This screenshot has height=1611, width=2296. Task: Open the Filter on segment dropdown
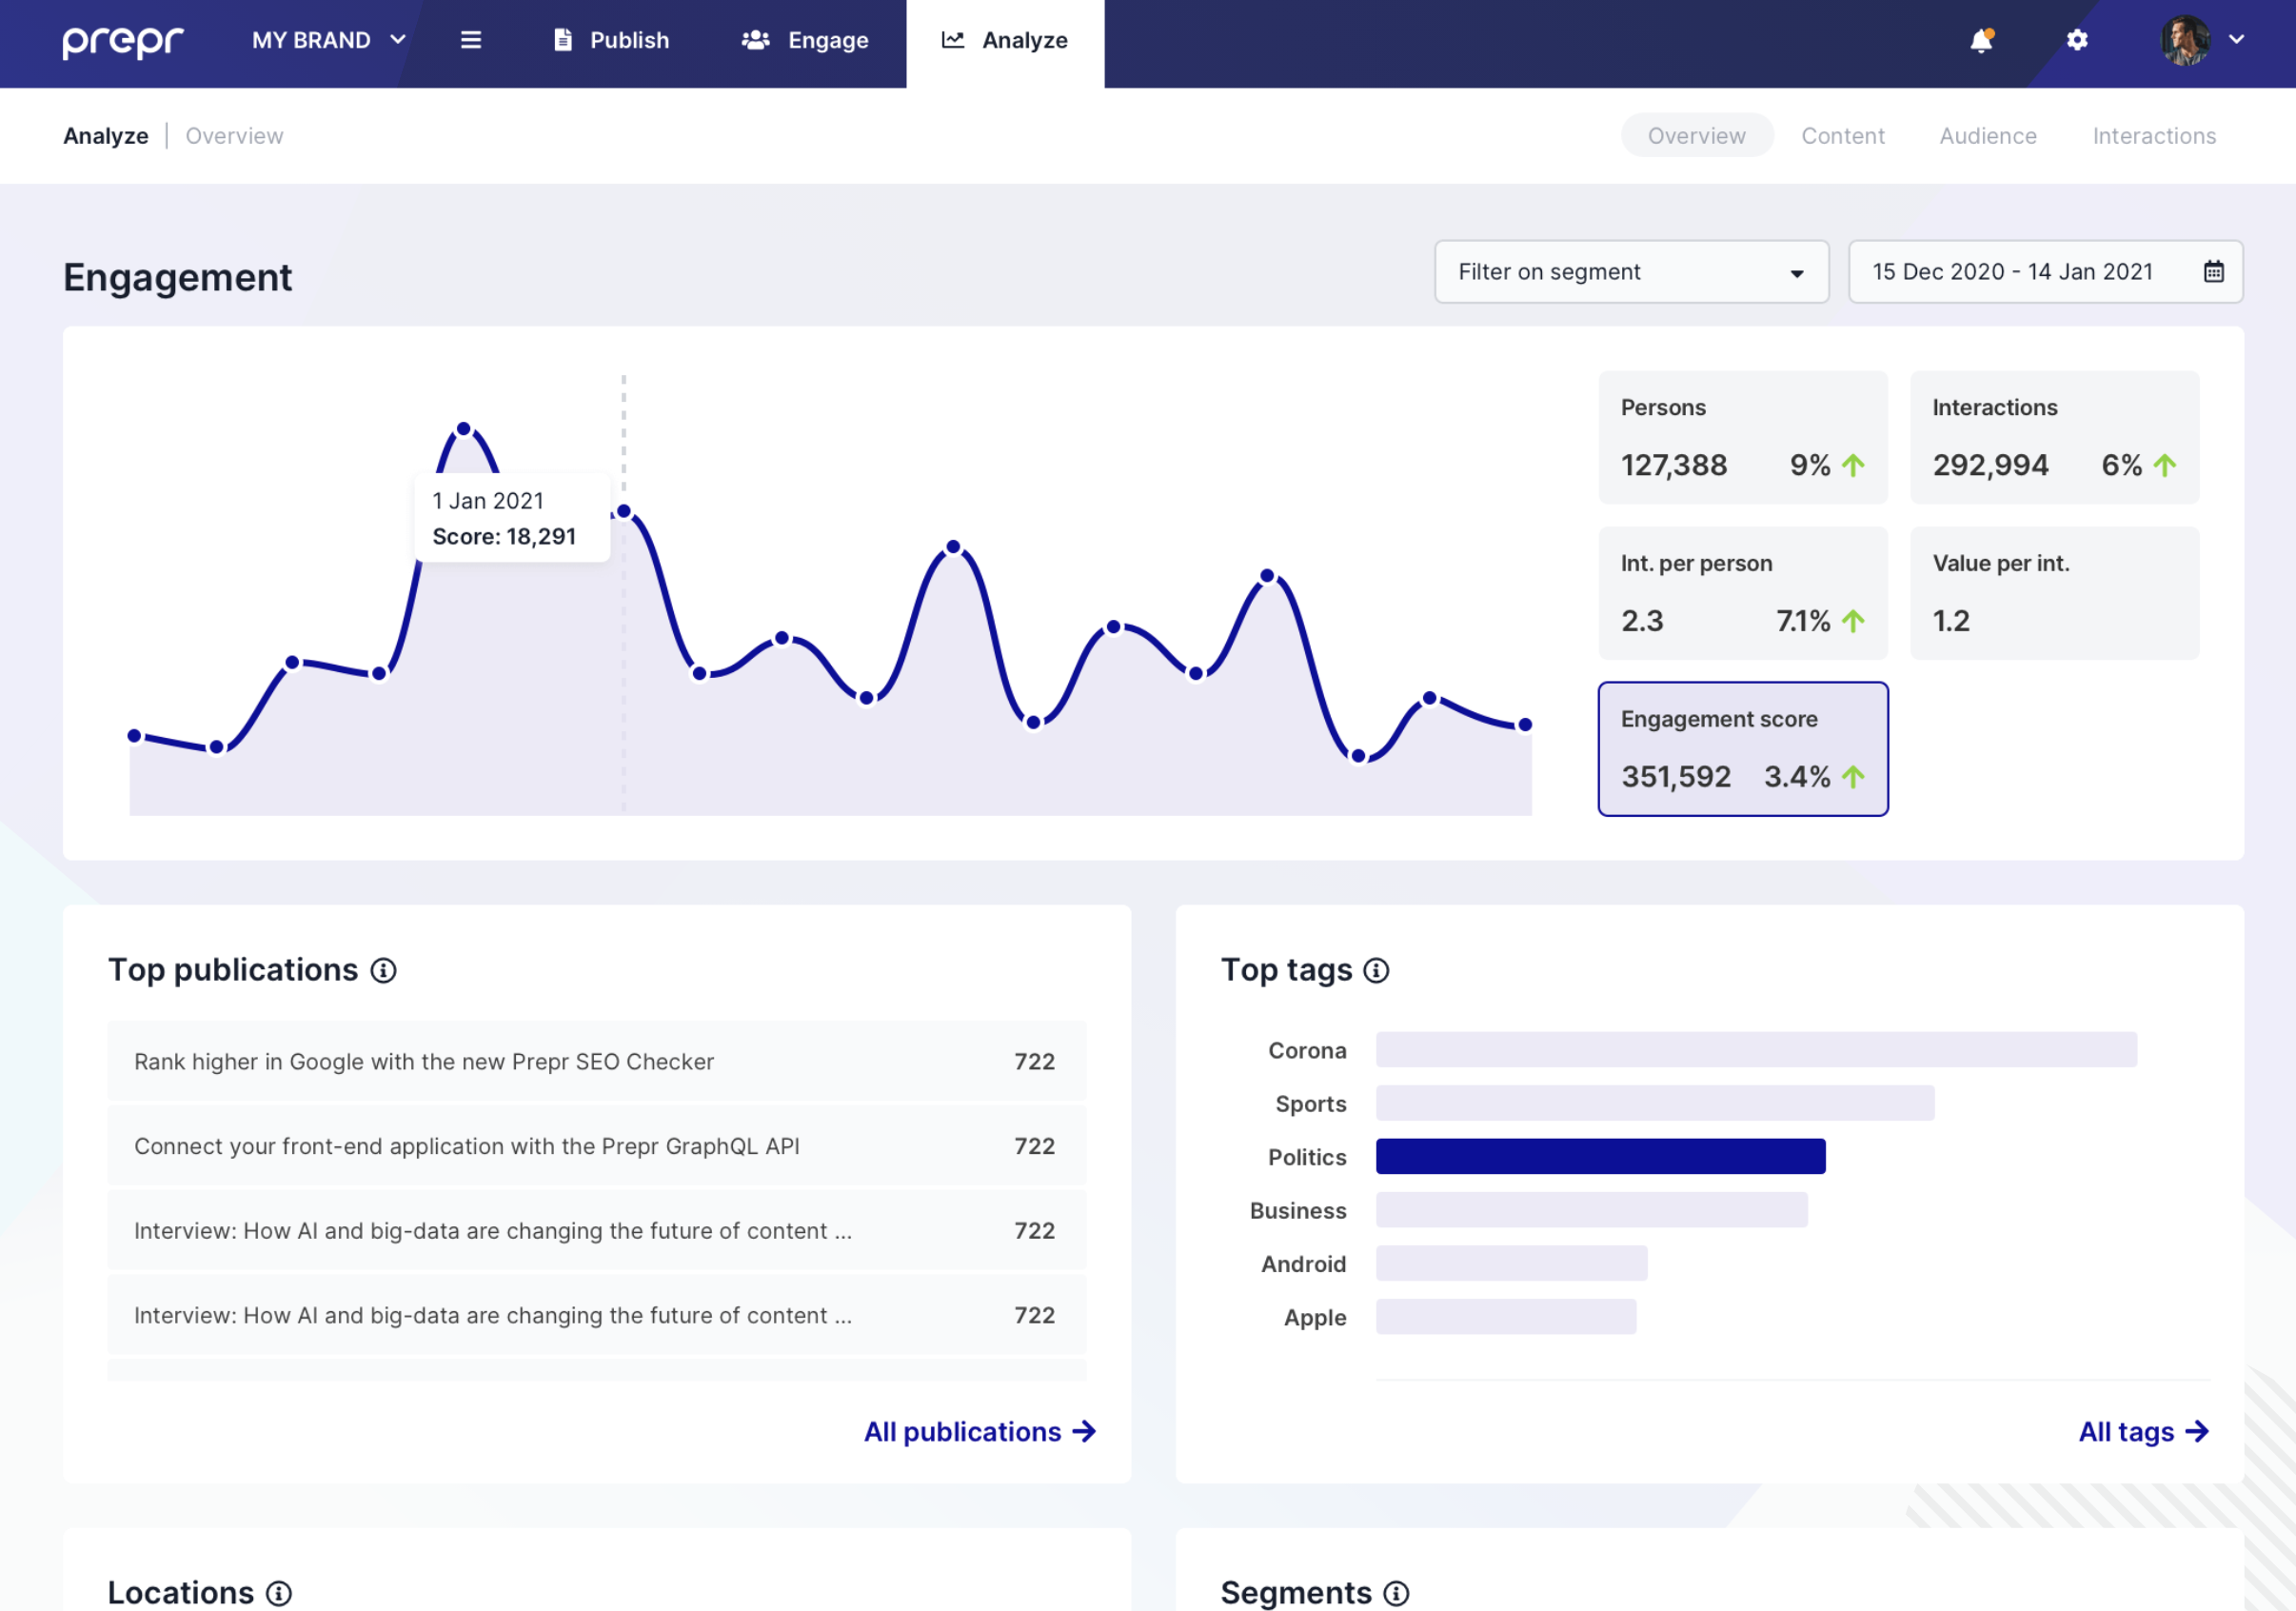point(1631,271)
